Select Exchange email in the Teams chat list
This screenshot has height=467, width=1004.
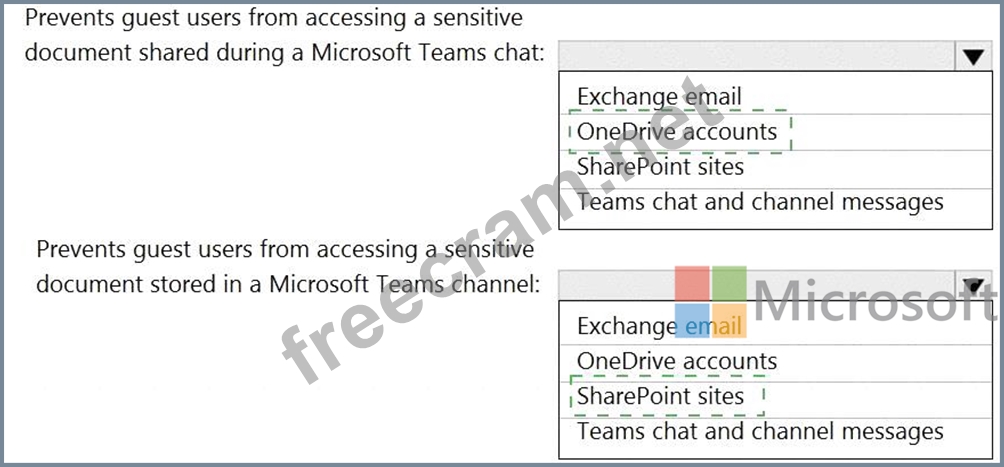point(659,97)
